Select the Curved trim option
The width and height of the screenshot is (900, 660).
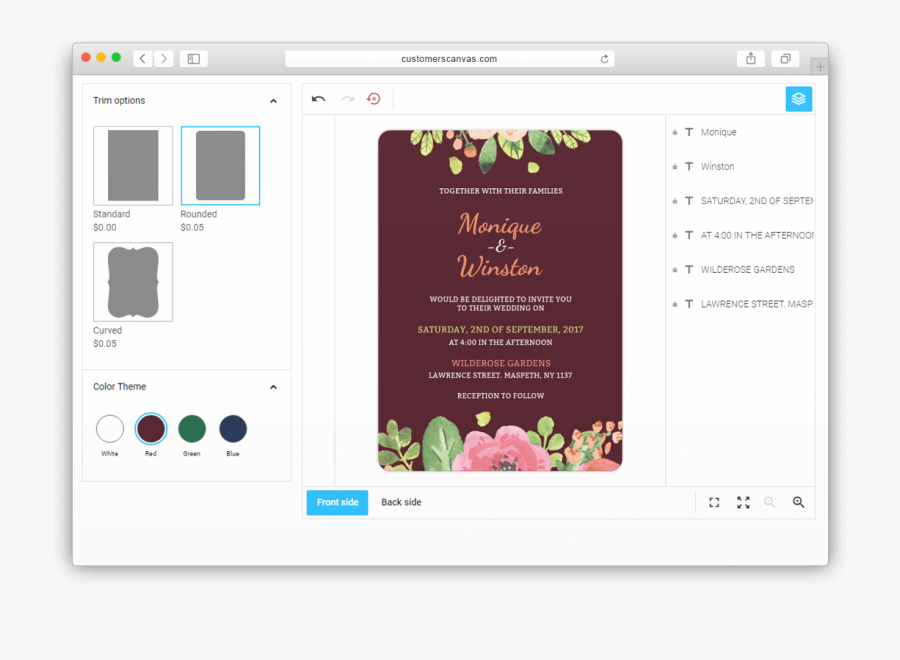pos(132,281)
